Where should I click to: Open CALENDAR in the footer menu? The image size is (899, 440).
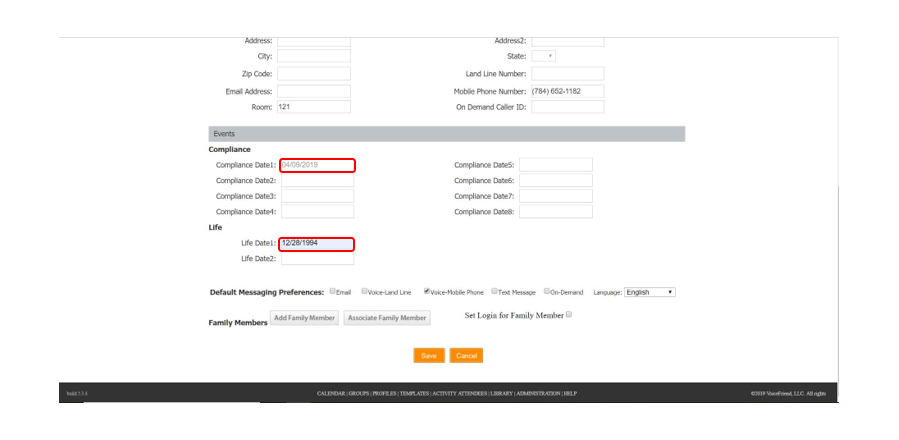pyautogui.click(x=331, y=394)
